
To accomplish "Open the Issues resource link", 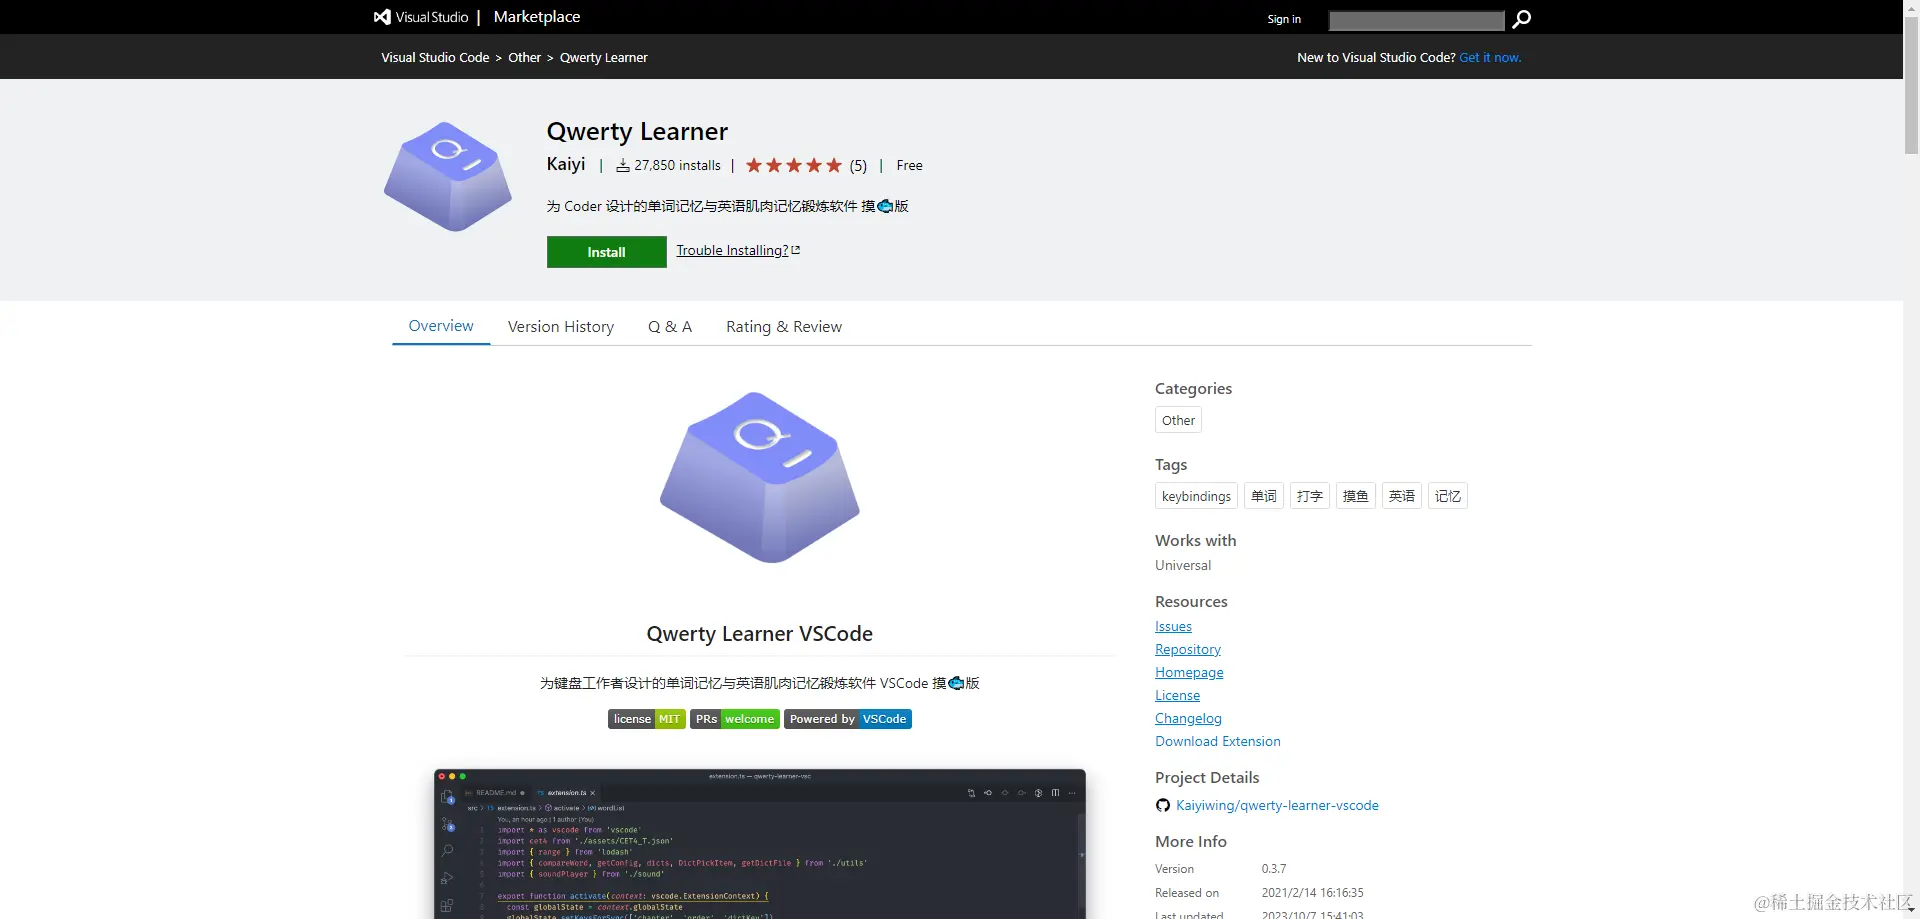I will click(1173, 627).
